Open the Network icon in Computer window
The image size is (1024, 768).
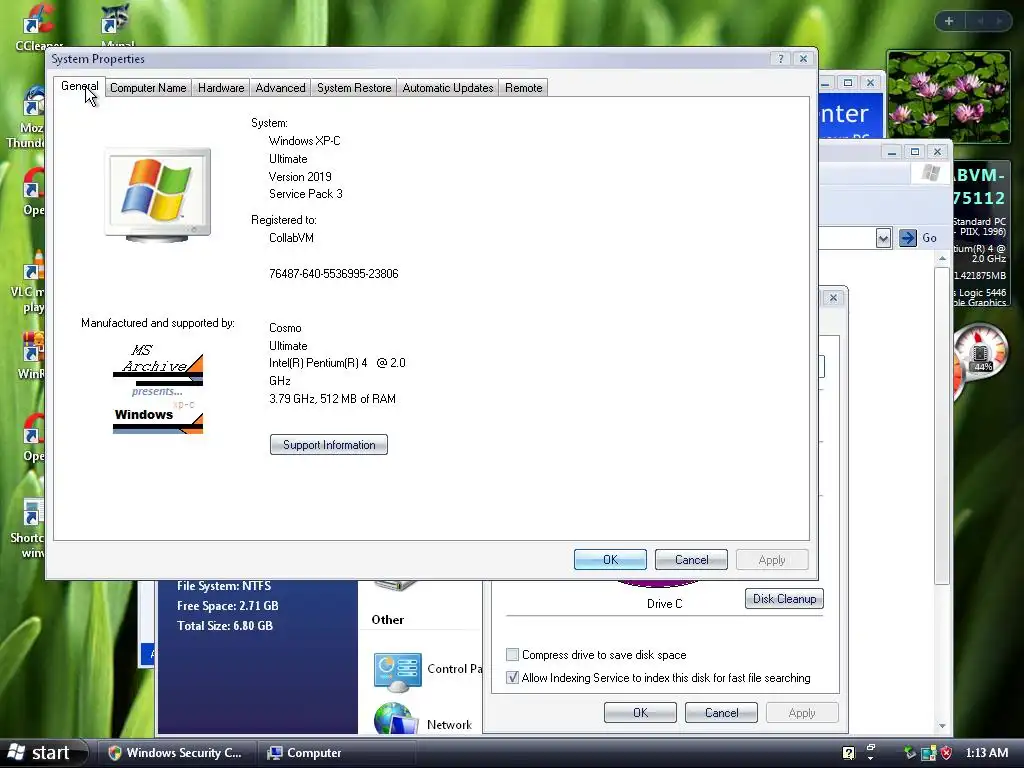(x=396, y=718)
